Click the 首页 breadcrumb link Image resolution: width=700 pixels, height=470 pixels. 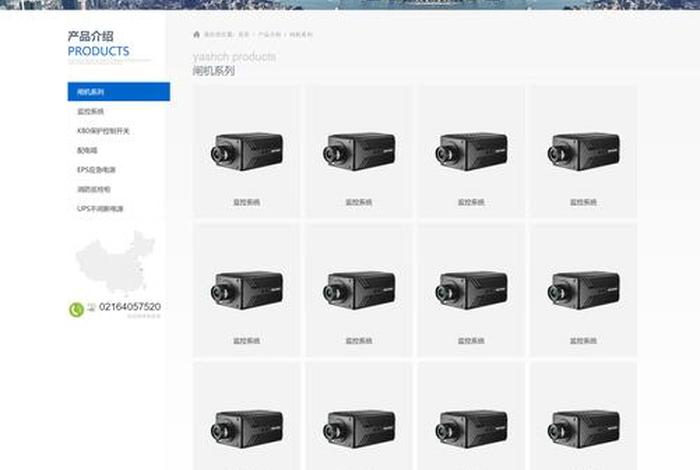(x=244, y=34)
